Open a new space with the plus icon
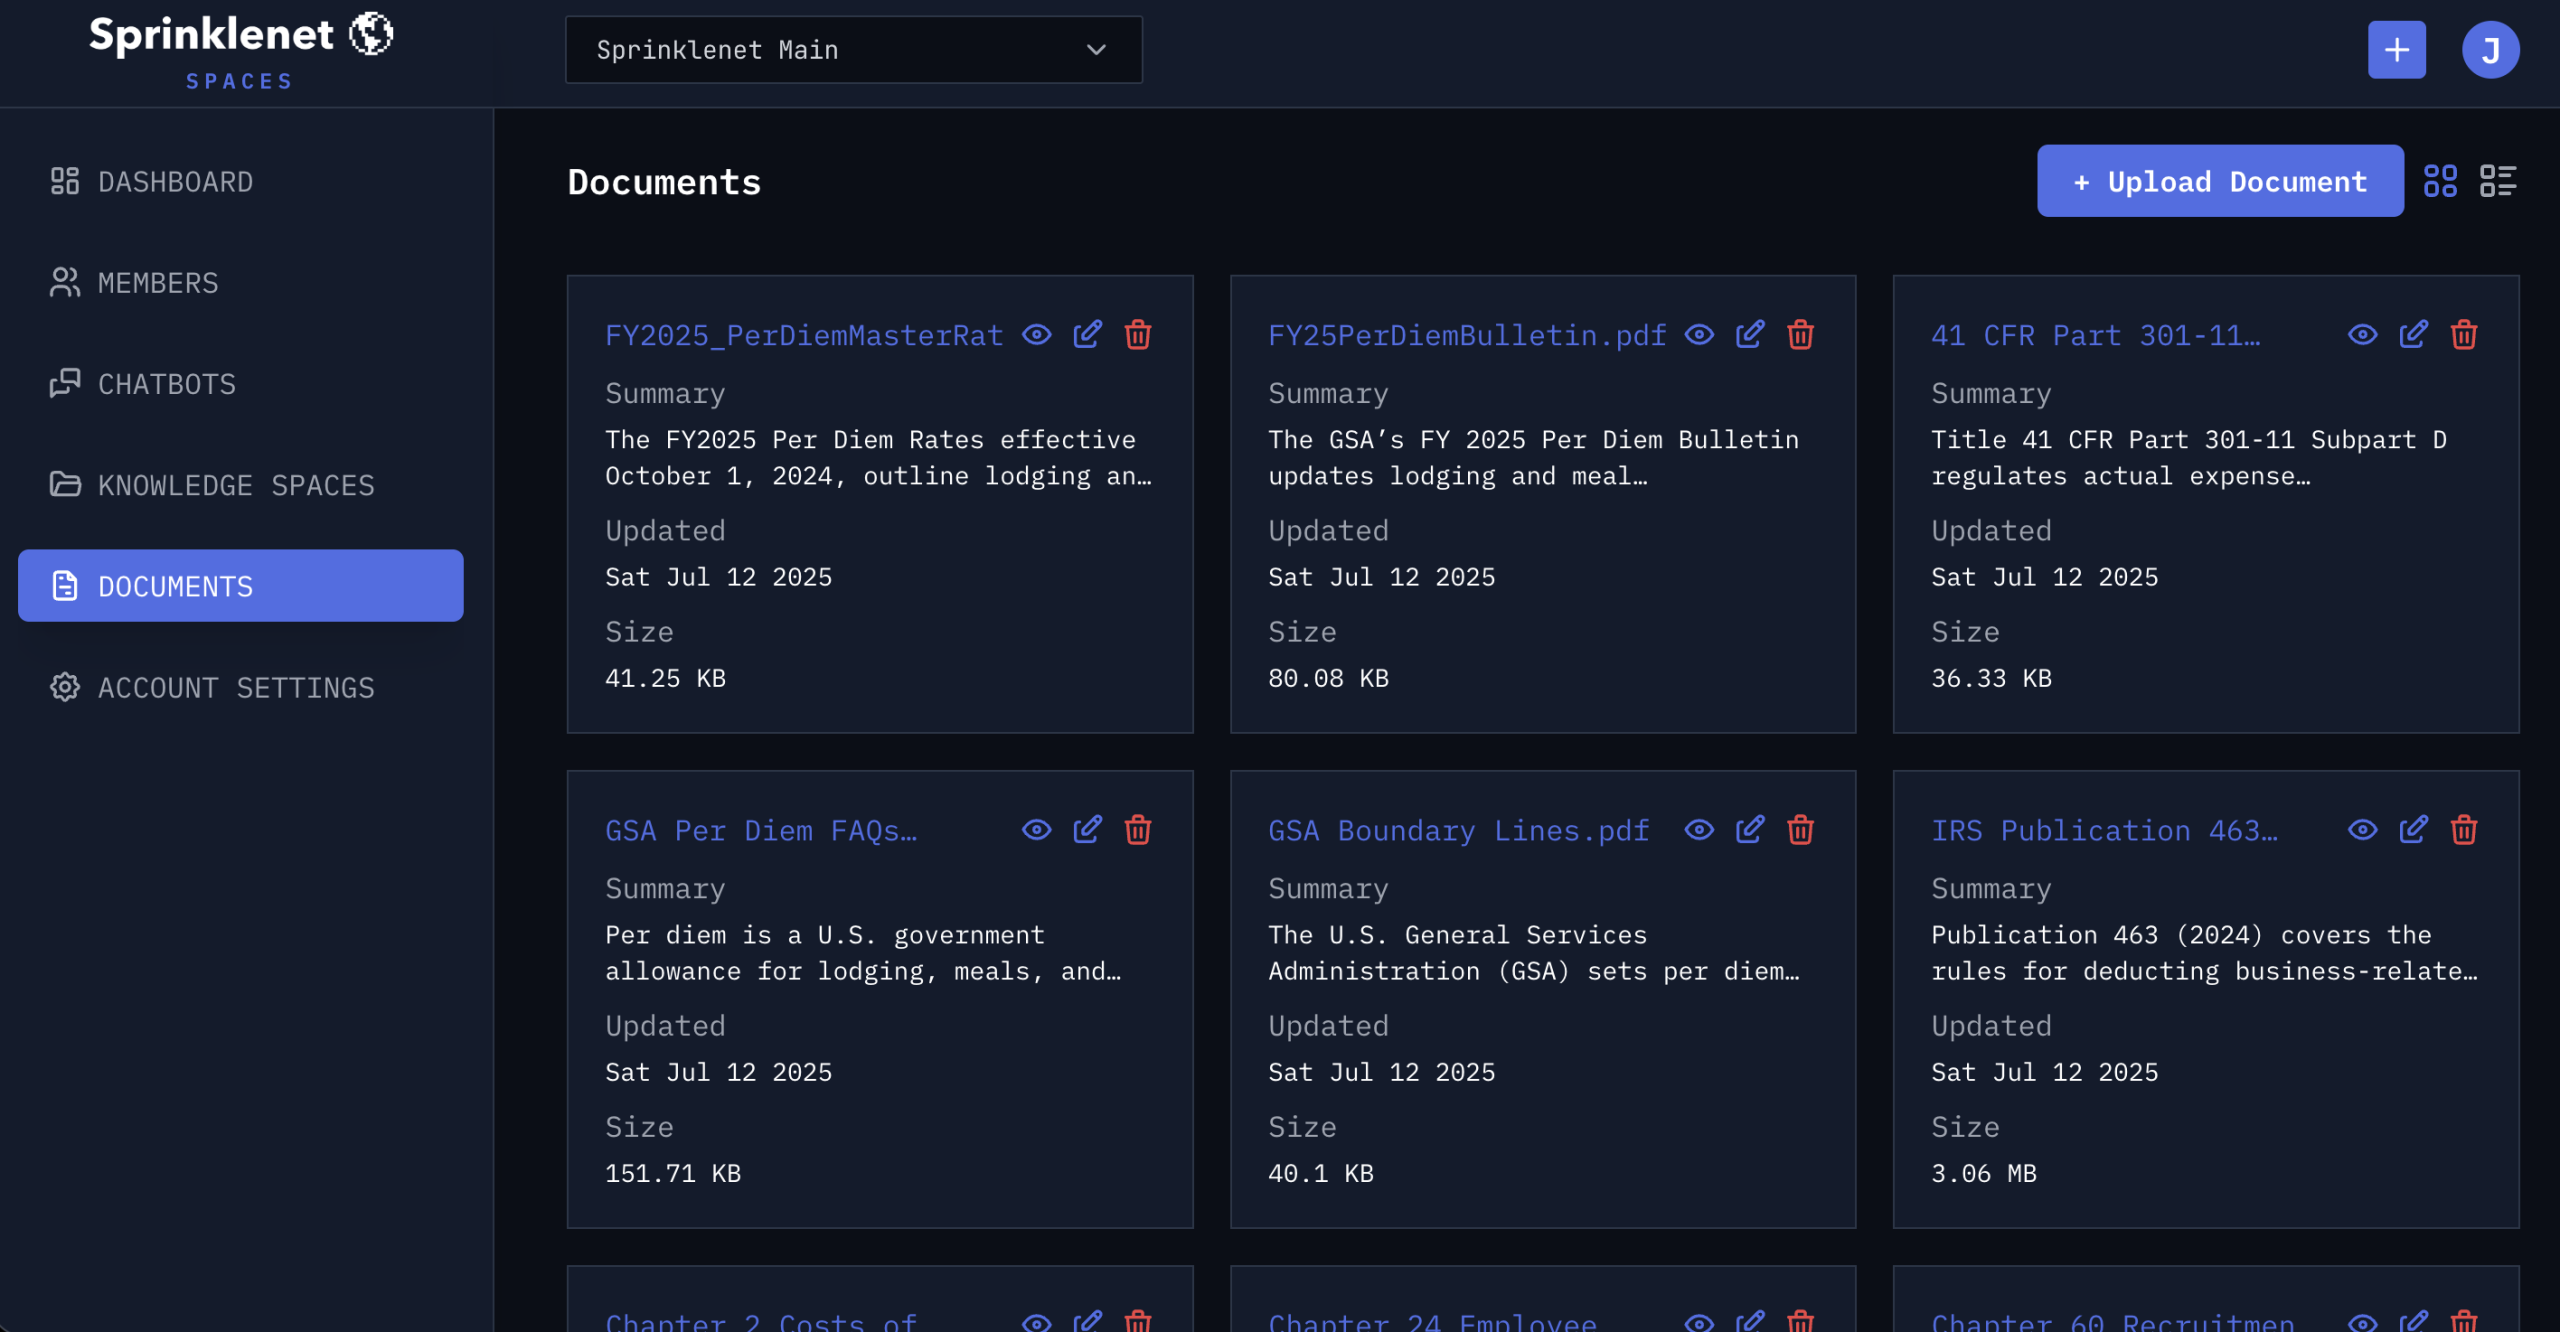 pyautogui.click(x=2396, y=49)
